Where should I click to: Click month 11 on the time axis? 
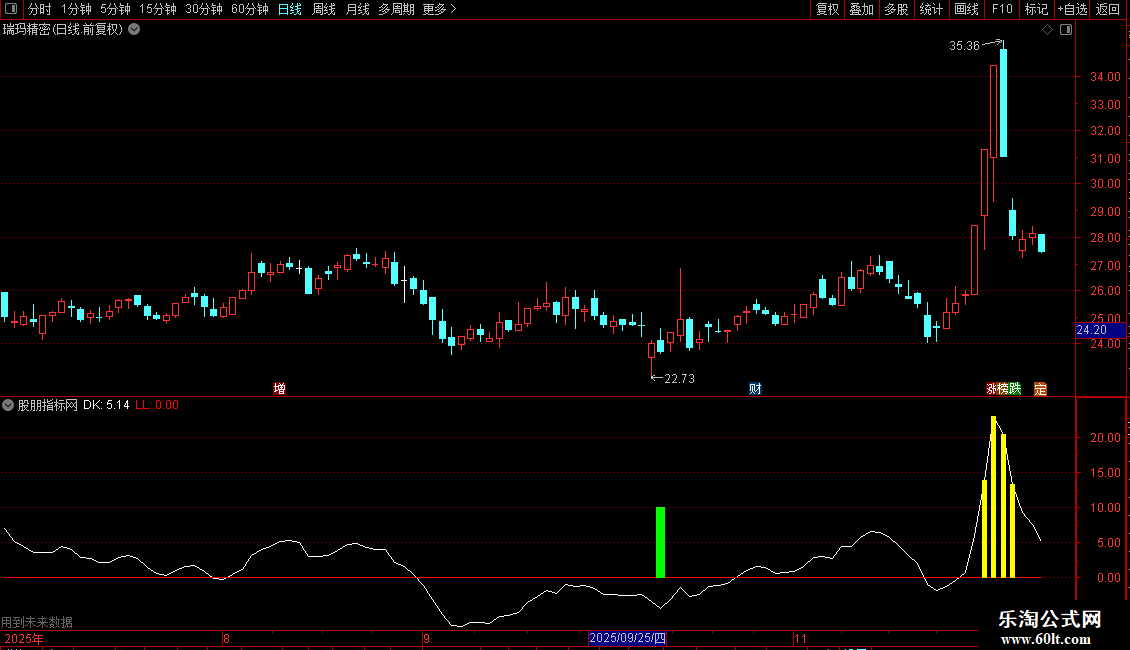(x=800, y=638)
